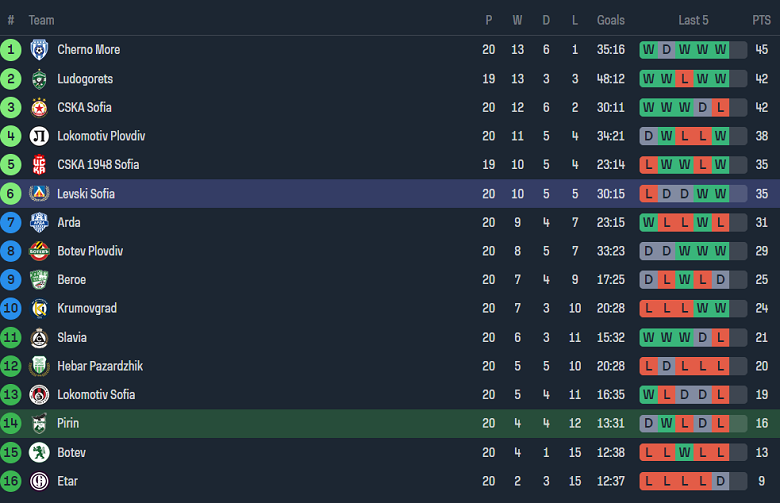
Task: Open the Hebar Pazardzhik team link
Action: pos(100,366)
